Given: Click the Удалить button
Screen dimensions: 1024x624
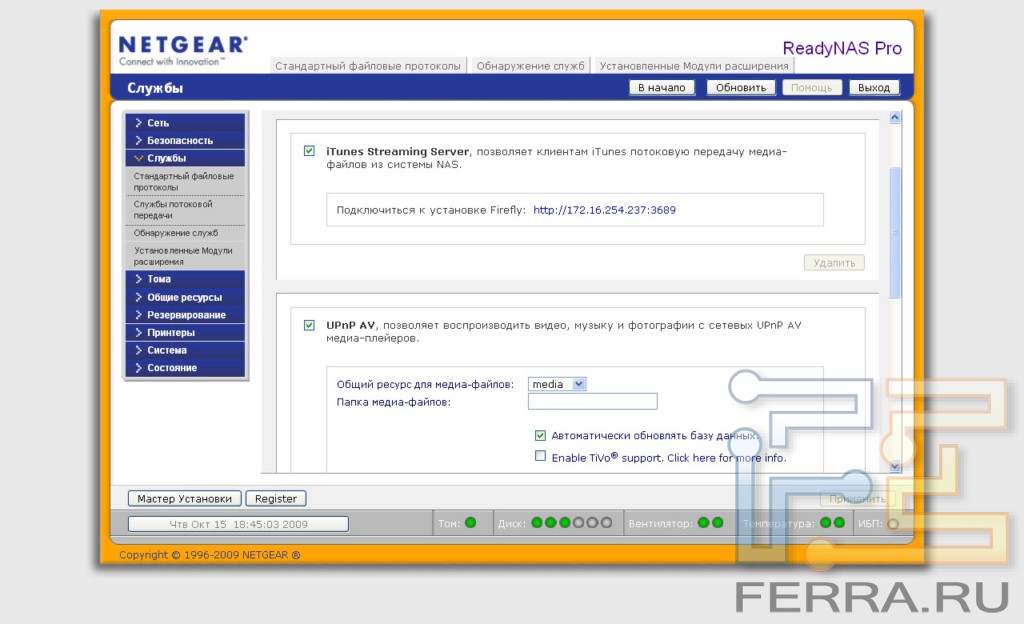Looking at the screenshot, I should pos(834,262).
